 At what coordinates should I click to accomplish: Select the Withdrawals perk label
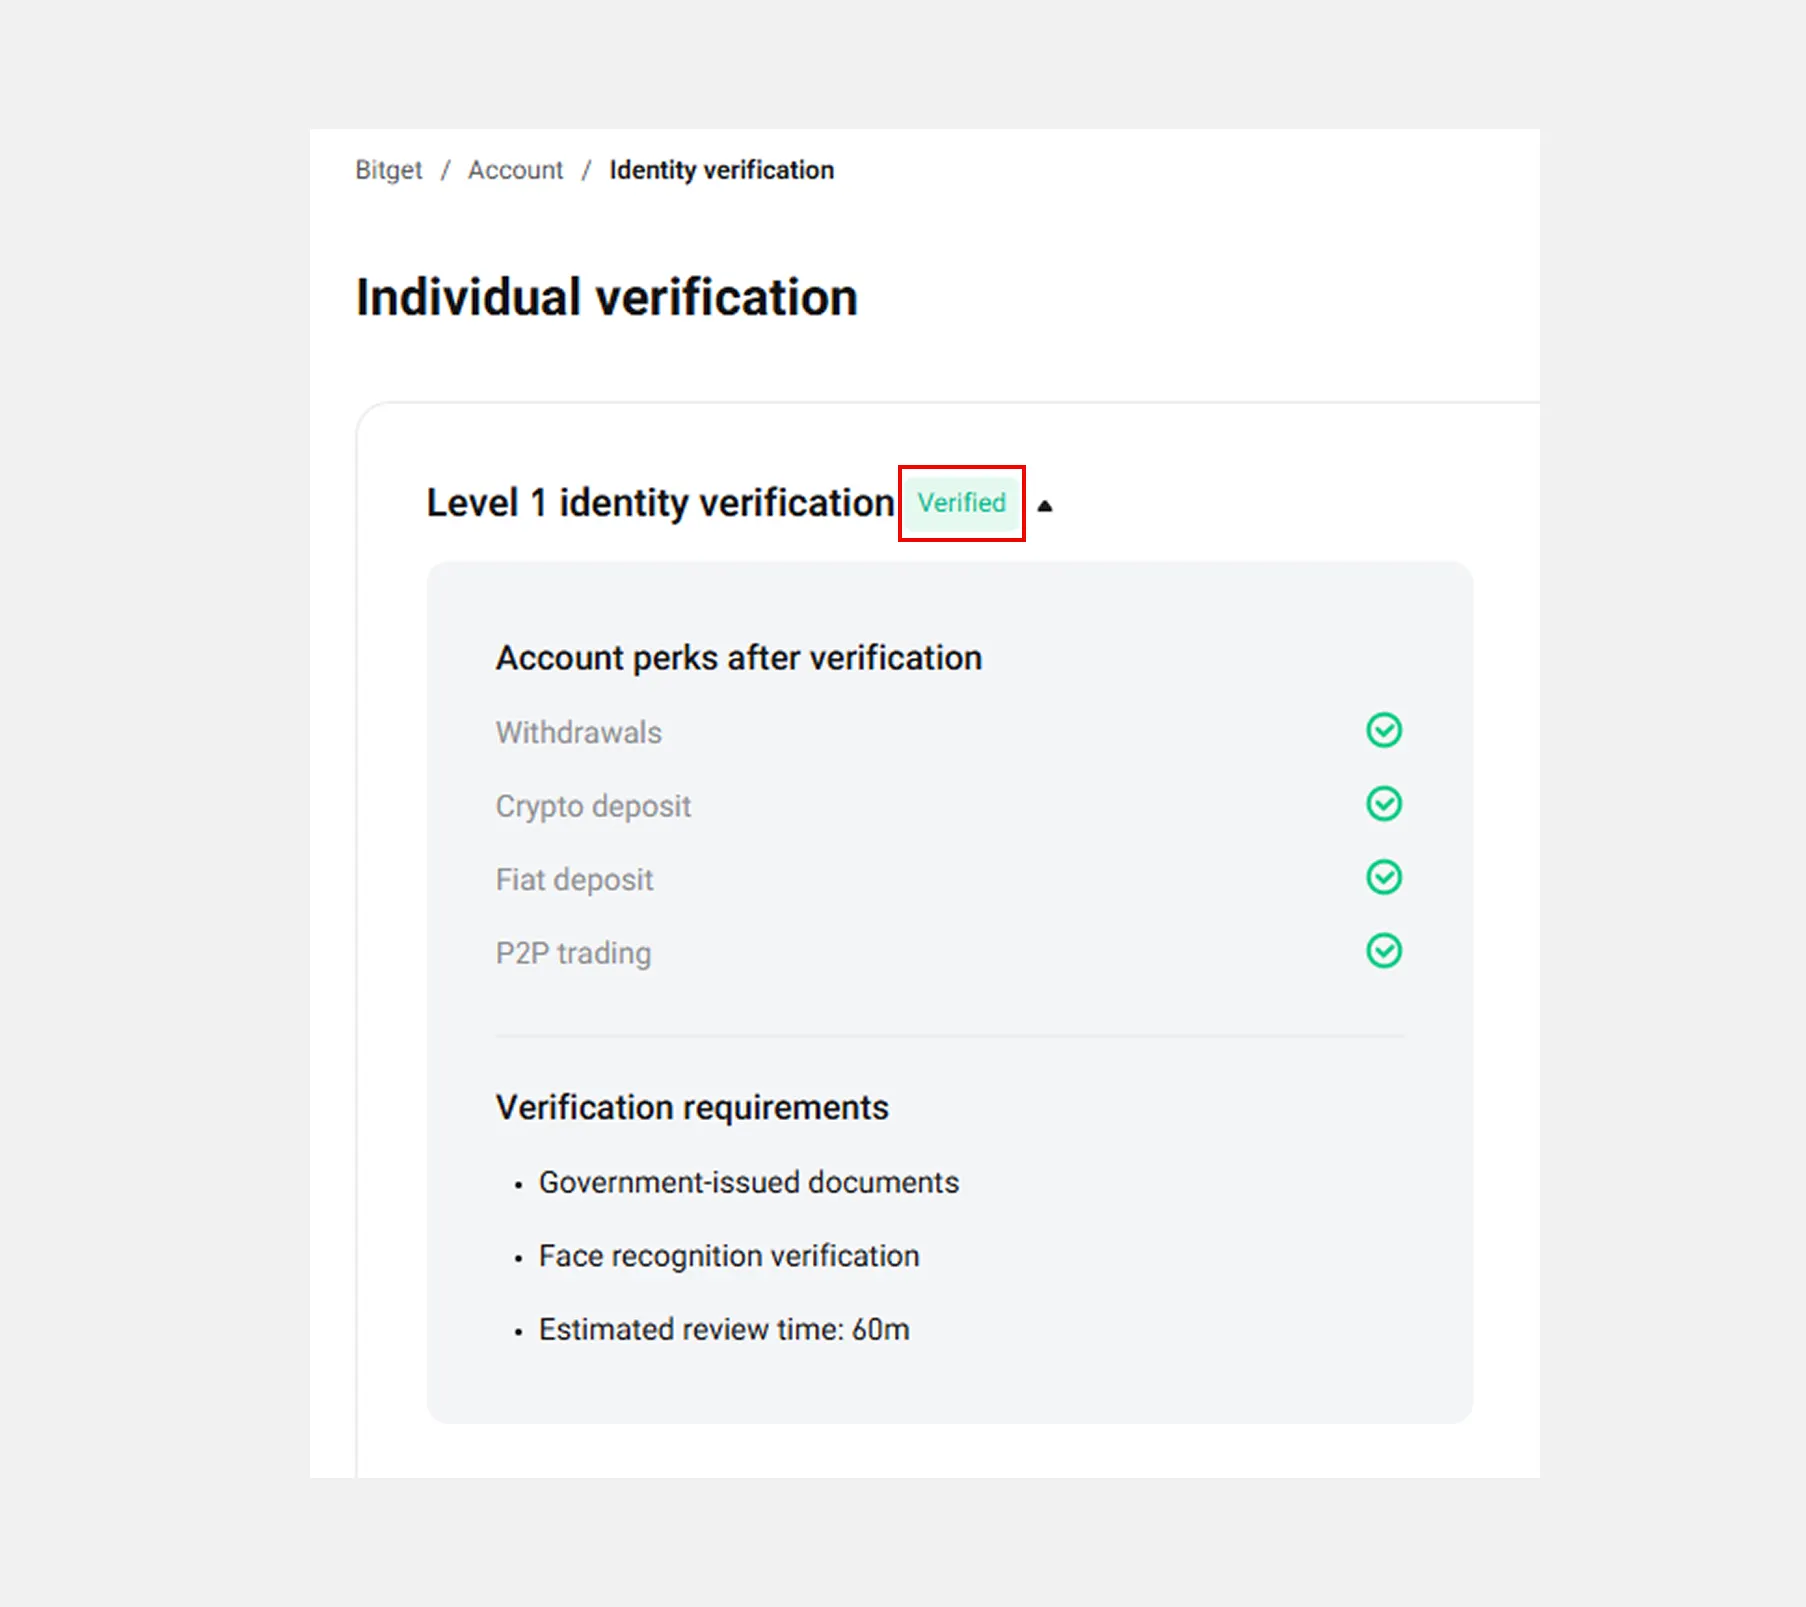tap(579, 733)
